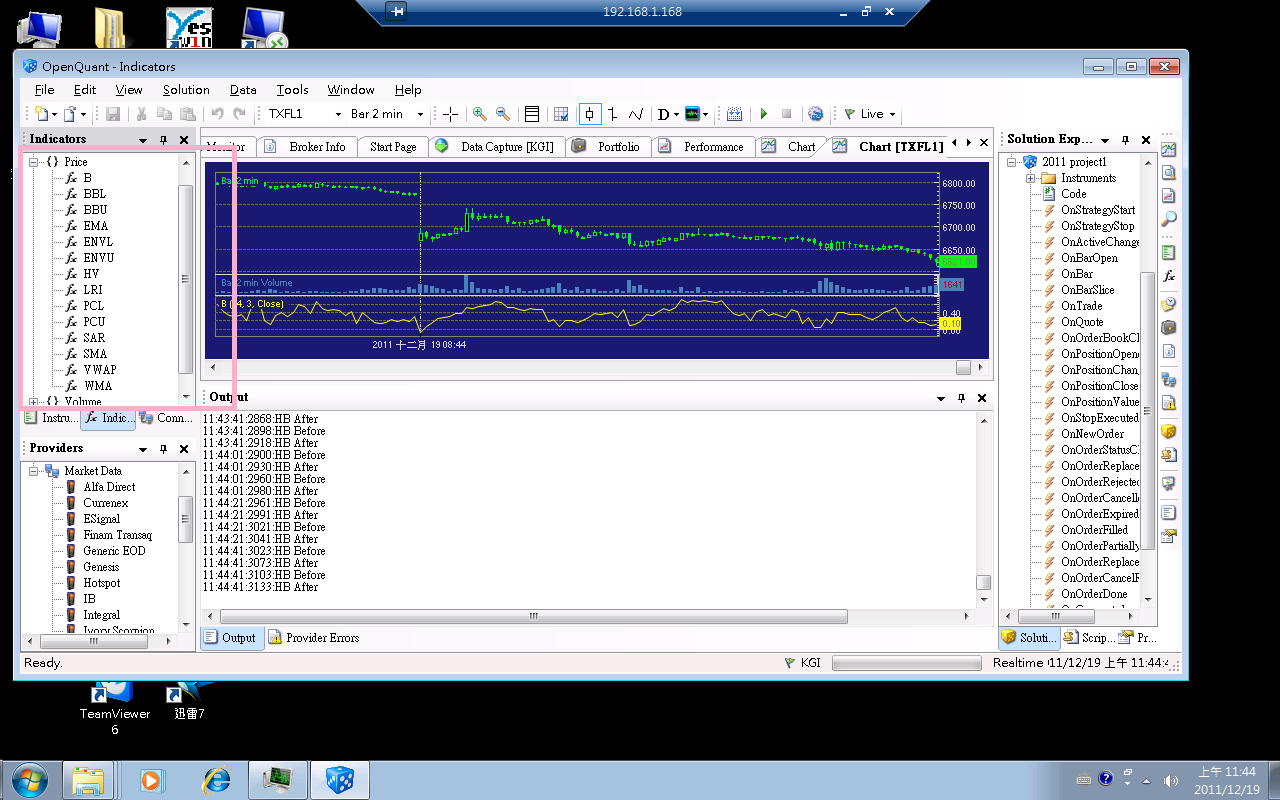The height and width of the screenshot is (800, 1280).
Task: Click the magnifier icon in right sidebar
Action: tap(1169, 220)
